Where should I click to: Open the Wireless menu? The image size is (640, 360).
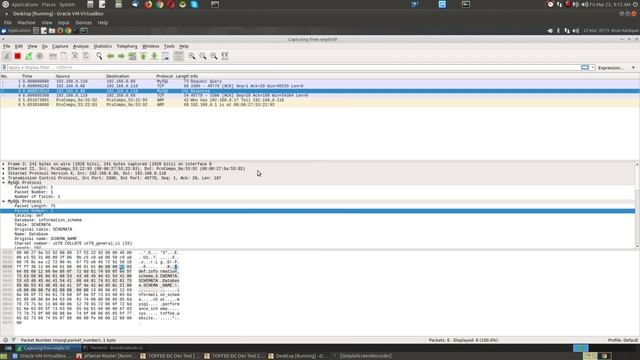tap(151, 47)
